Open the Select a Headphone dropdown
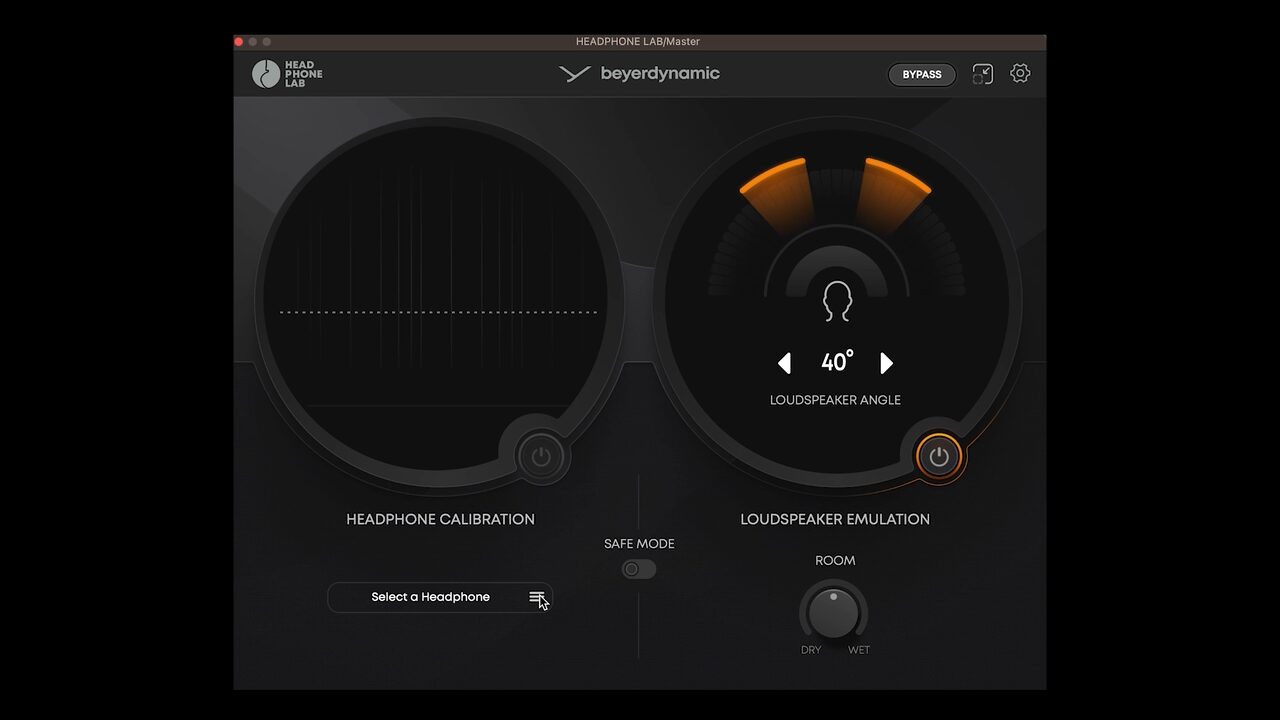1280x720 pixels. [431, 597]
